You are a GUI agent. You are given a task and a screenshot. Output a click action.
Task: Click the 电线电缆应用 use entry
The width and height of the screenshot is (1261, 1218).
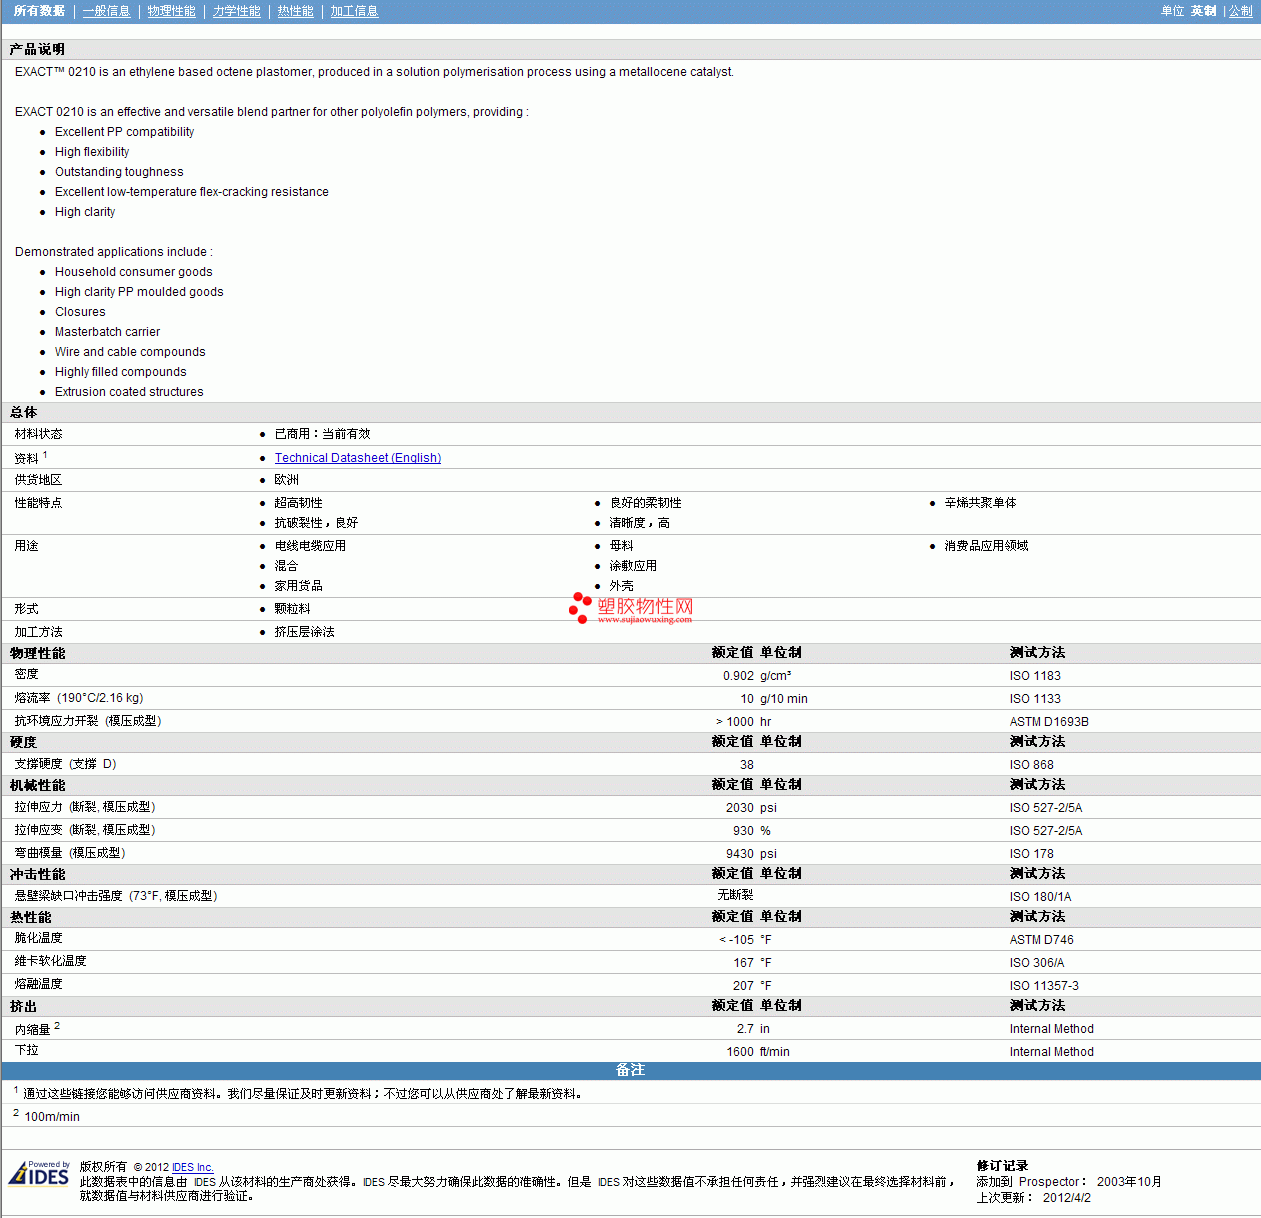pyautogui.click(x=310, y=546)
